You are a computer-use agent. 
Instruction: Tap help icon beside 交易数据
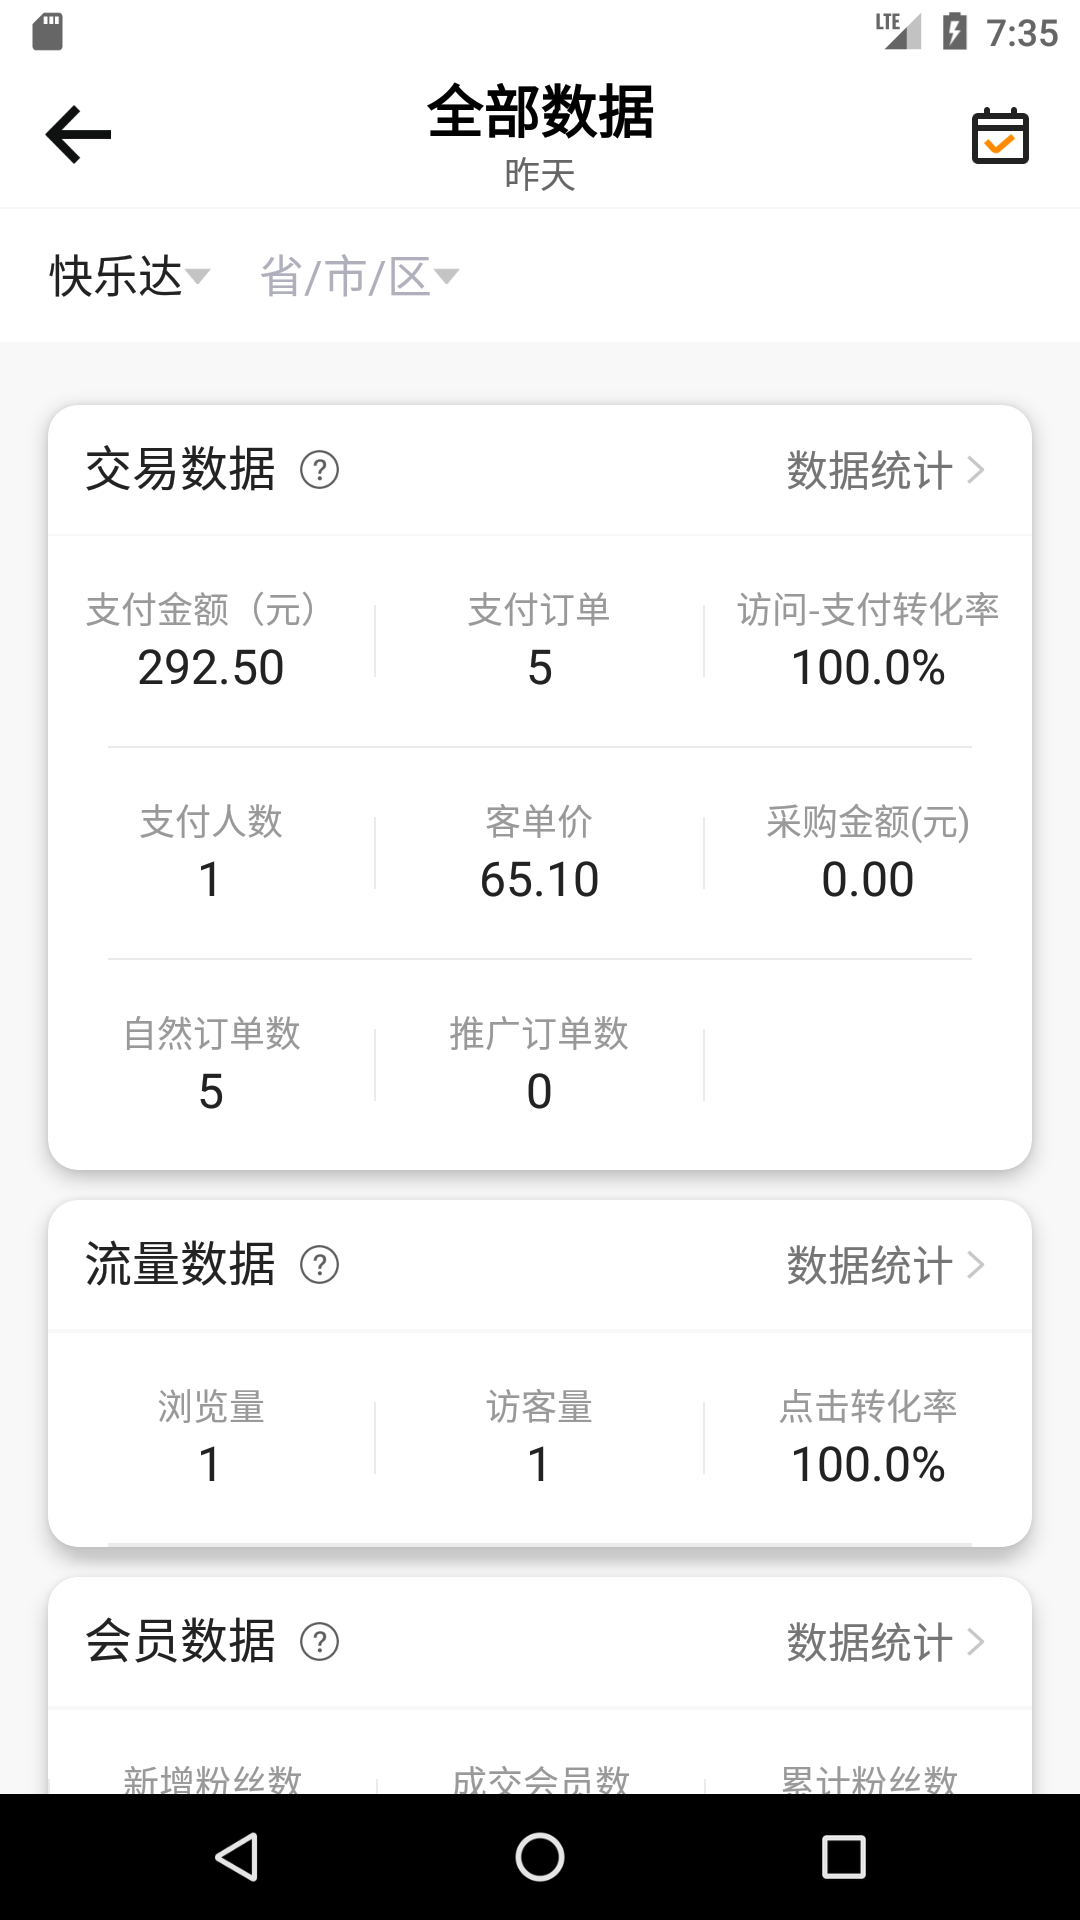[320, 470]
